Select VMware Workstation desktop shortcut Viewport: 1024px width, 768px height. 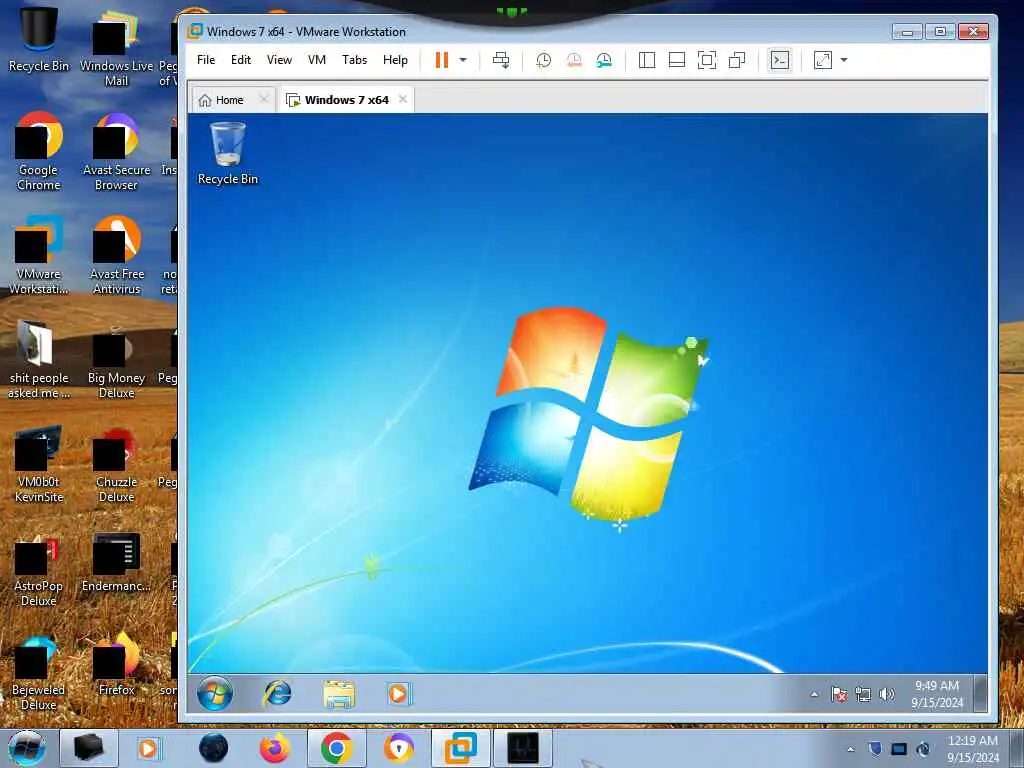pos(39,255)
